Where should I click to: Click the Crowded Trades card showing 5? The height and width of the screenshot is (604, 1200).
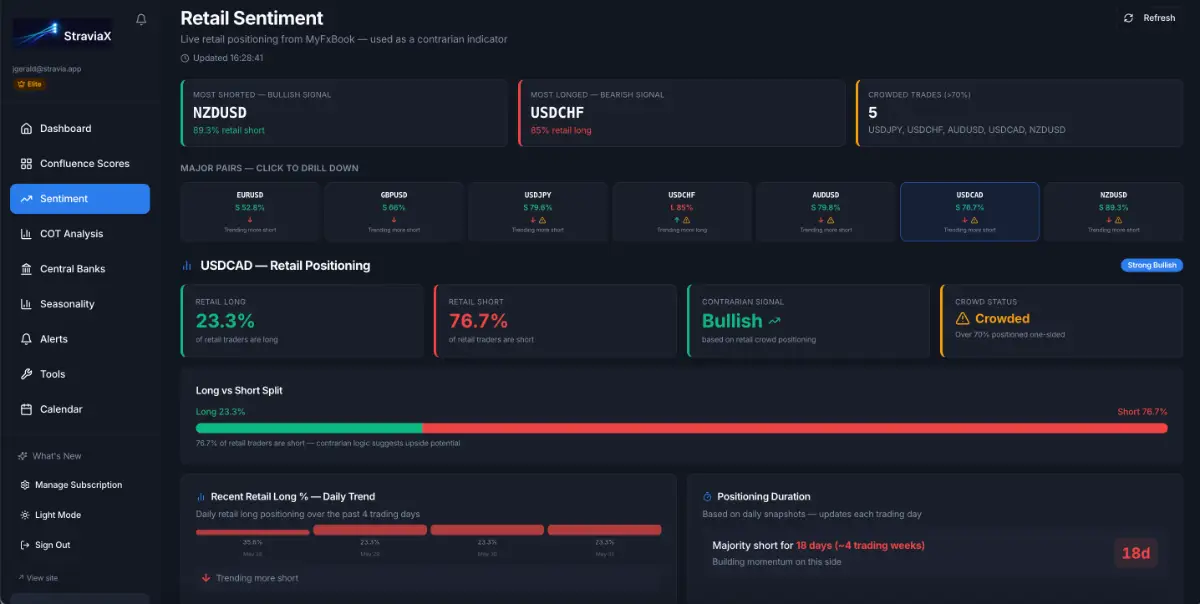coord(1020,113)
